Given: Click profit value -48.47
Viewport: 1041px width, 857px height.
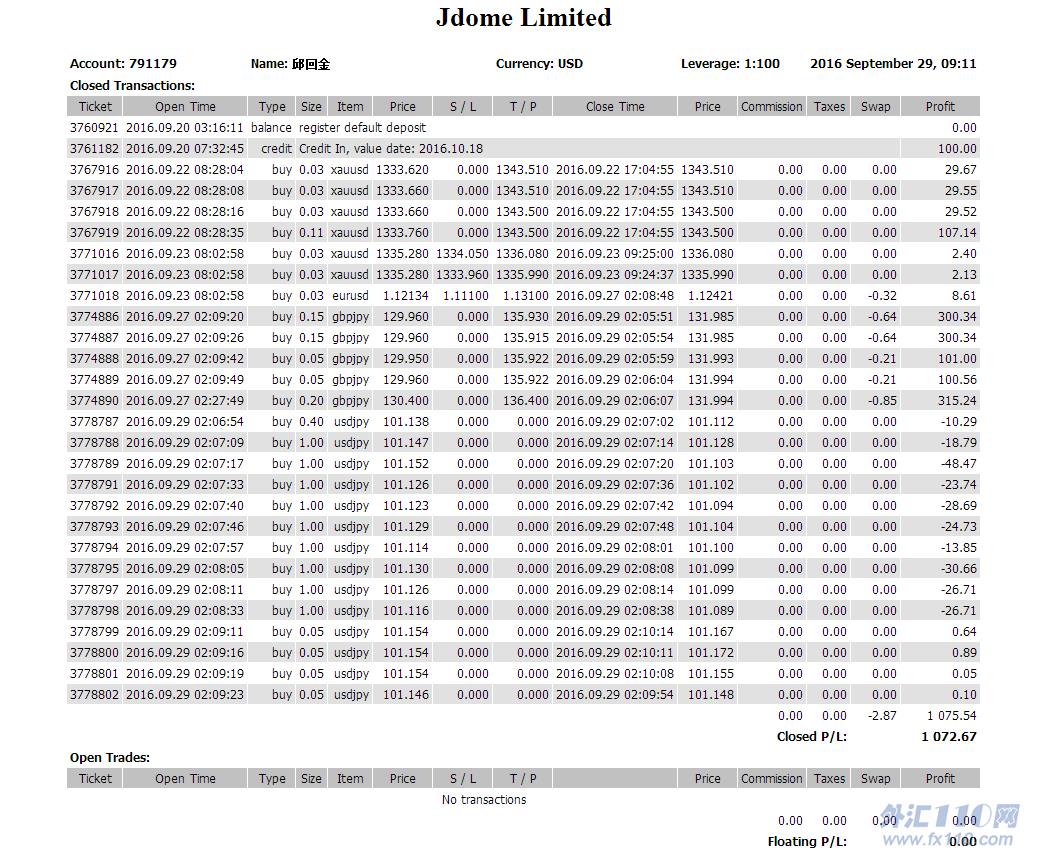Looking at the screenshot, I should (x=958, y=464).
